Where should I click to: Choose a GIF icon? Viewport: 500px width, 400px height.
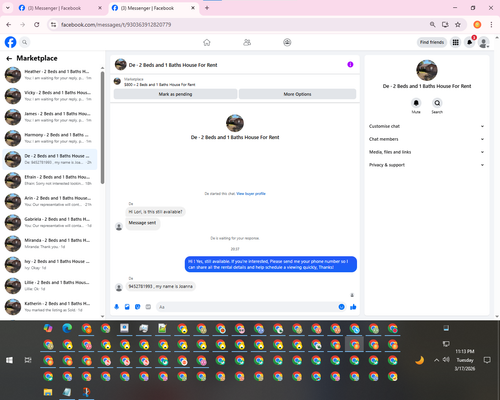148,307
